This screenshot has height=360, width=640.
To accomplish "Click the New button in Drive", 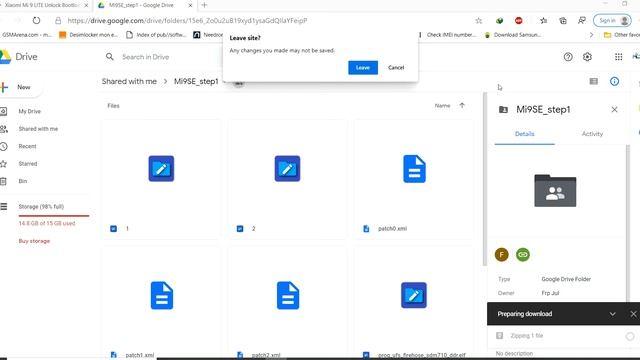I will (x=20, y=87).
